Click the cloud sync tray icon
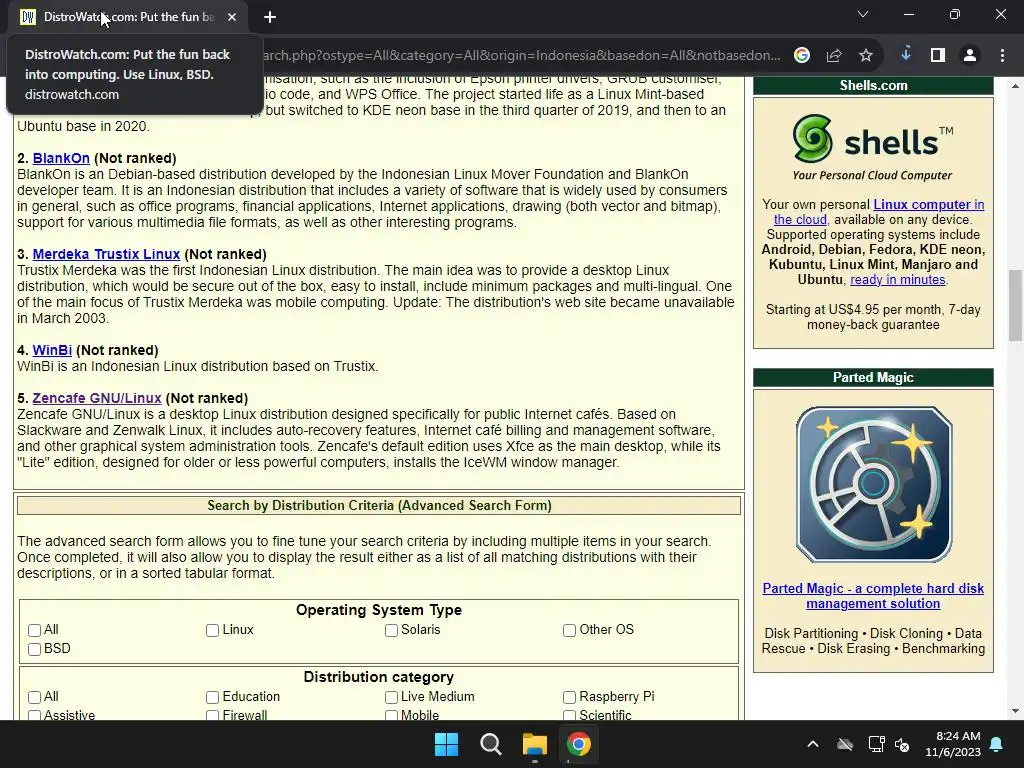 (x=844, y=744)
